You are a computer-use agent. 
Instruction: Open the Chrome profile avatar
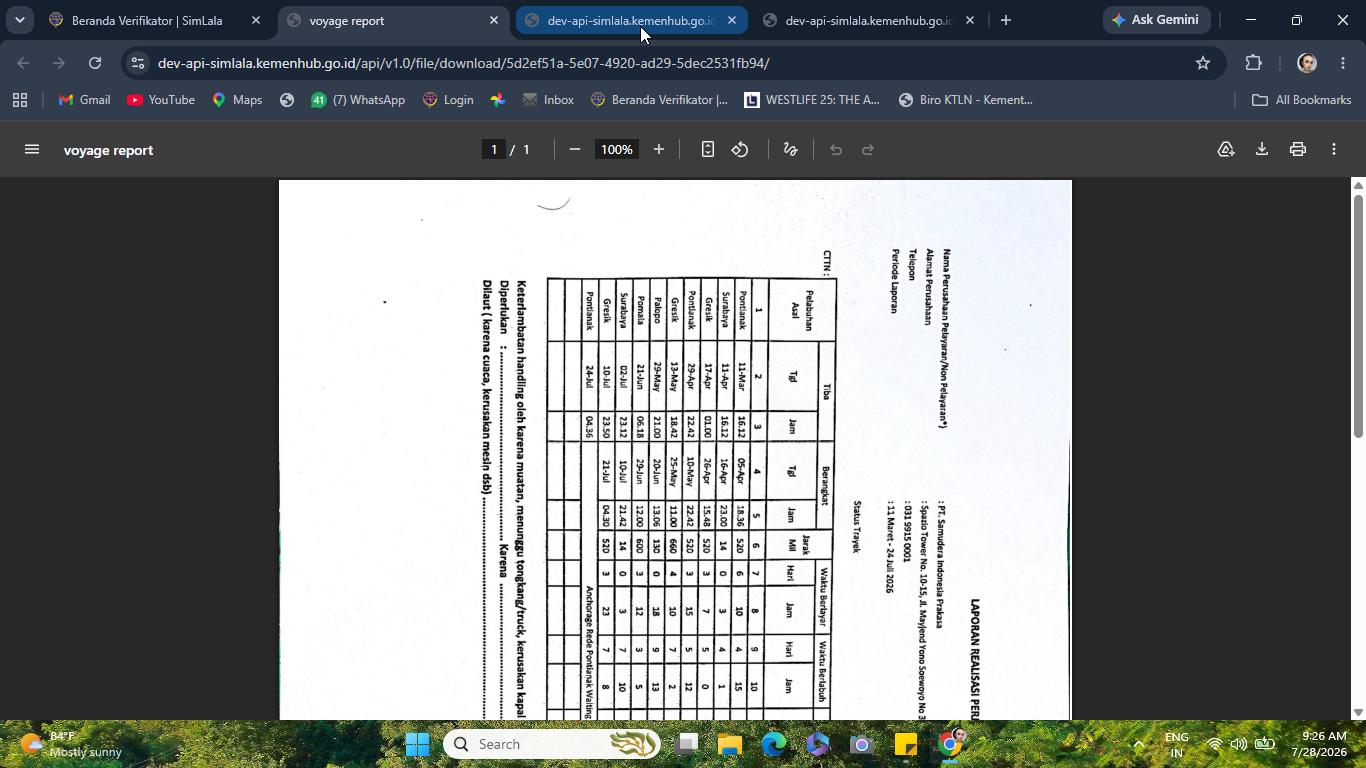coord(1307,63)
